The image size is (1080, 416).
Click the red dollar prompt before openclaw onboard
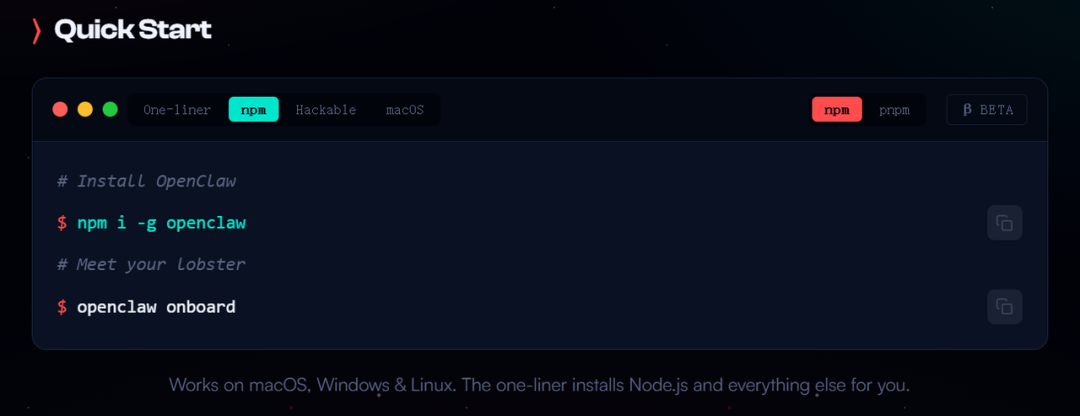[62, 307]
